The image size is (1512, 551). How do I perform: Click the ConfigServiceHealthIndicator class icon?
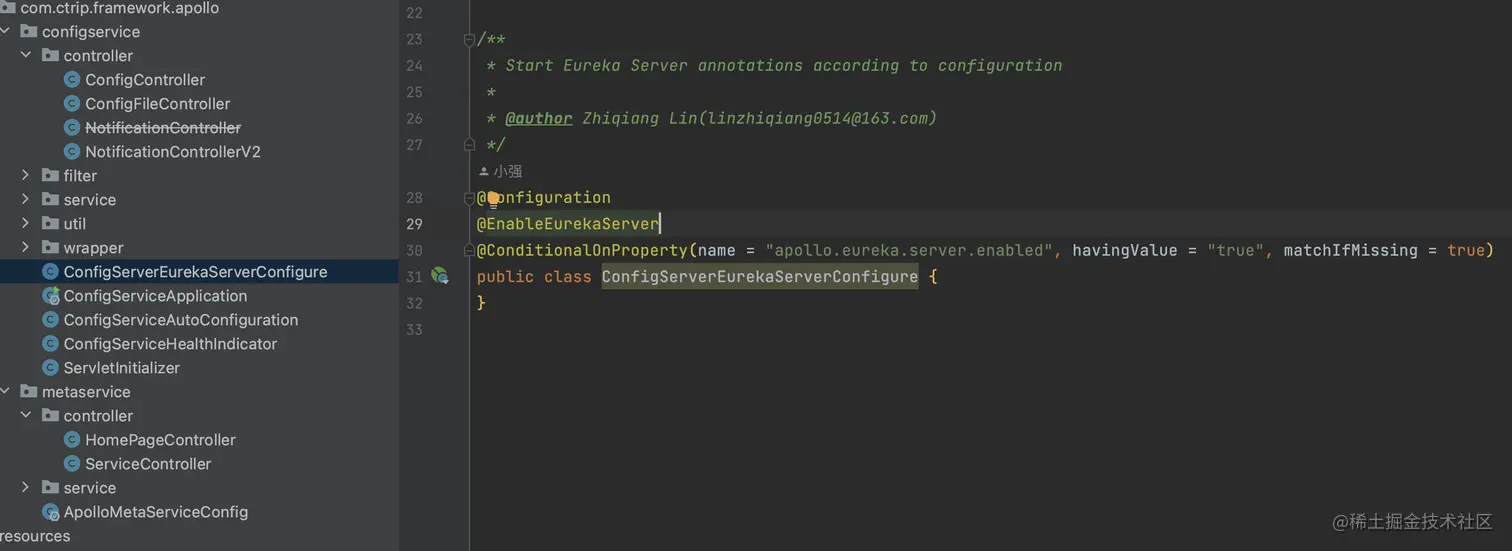(50, 344)
